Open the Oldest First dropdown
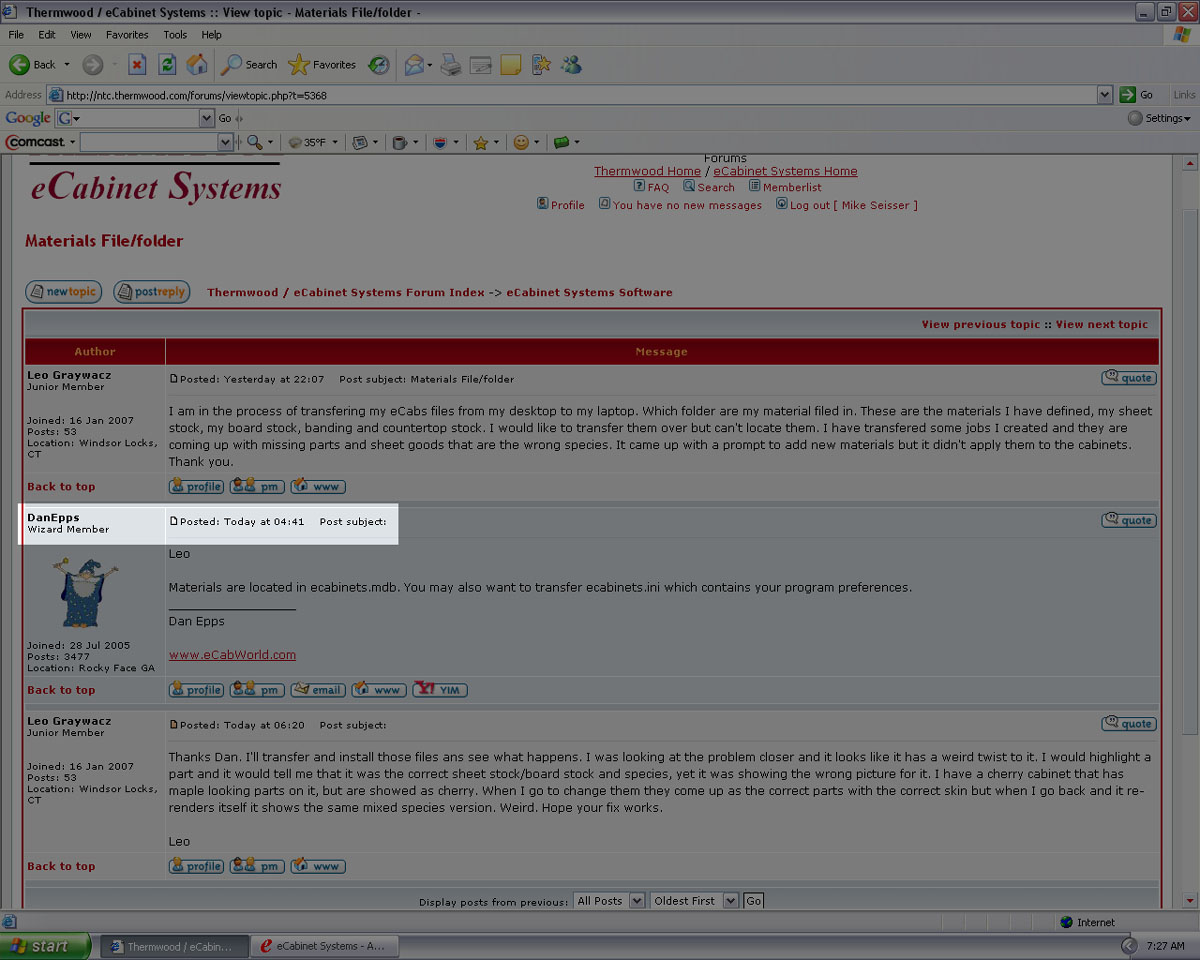The image size is (1200, 960). tap(694, 901)
